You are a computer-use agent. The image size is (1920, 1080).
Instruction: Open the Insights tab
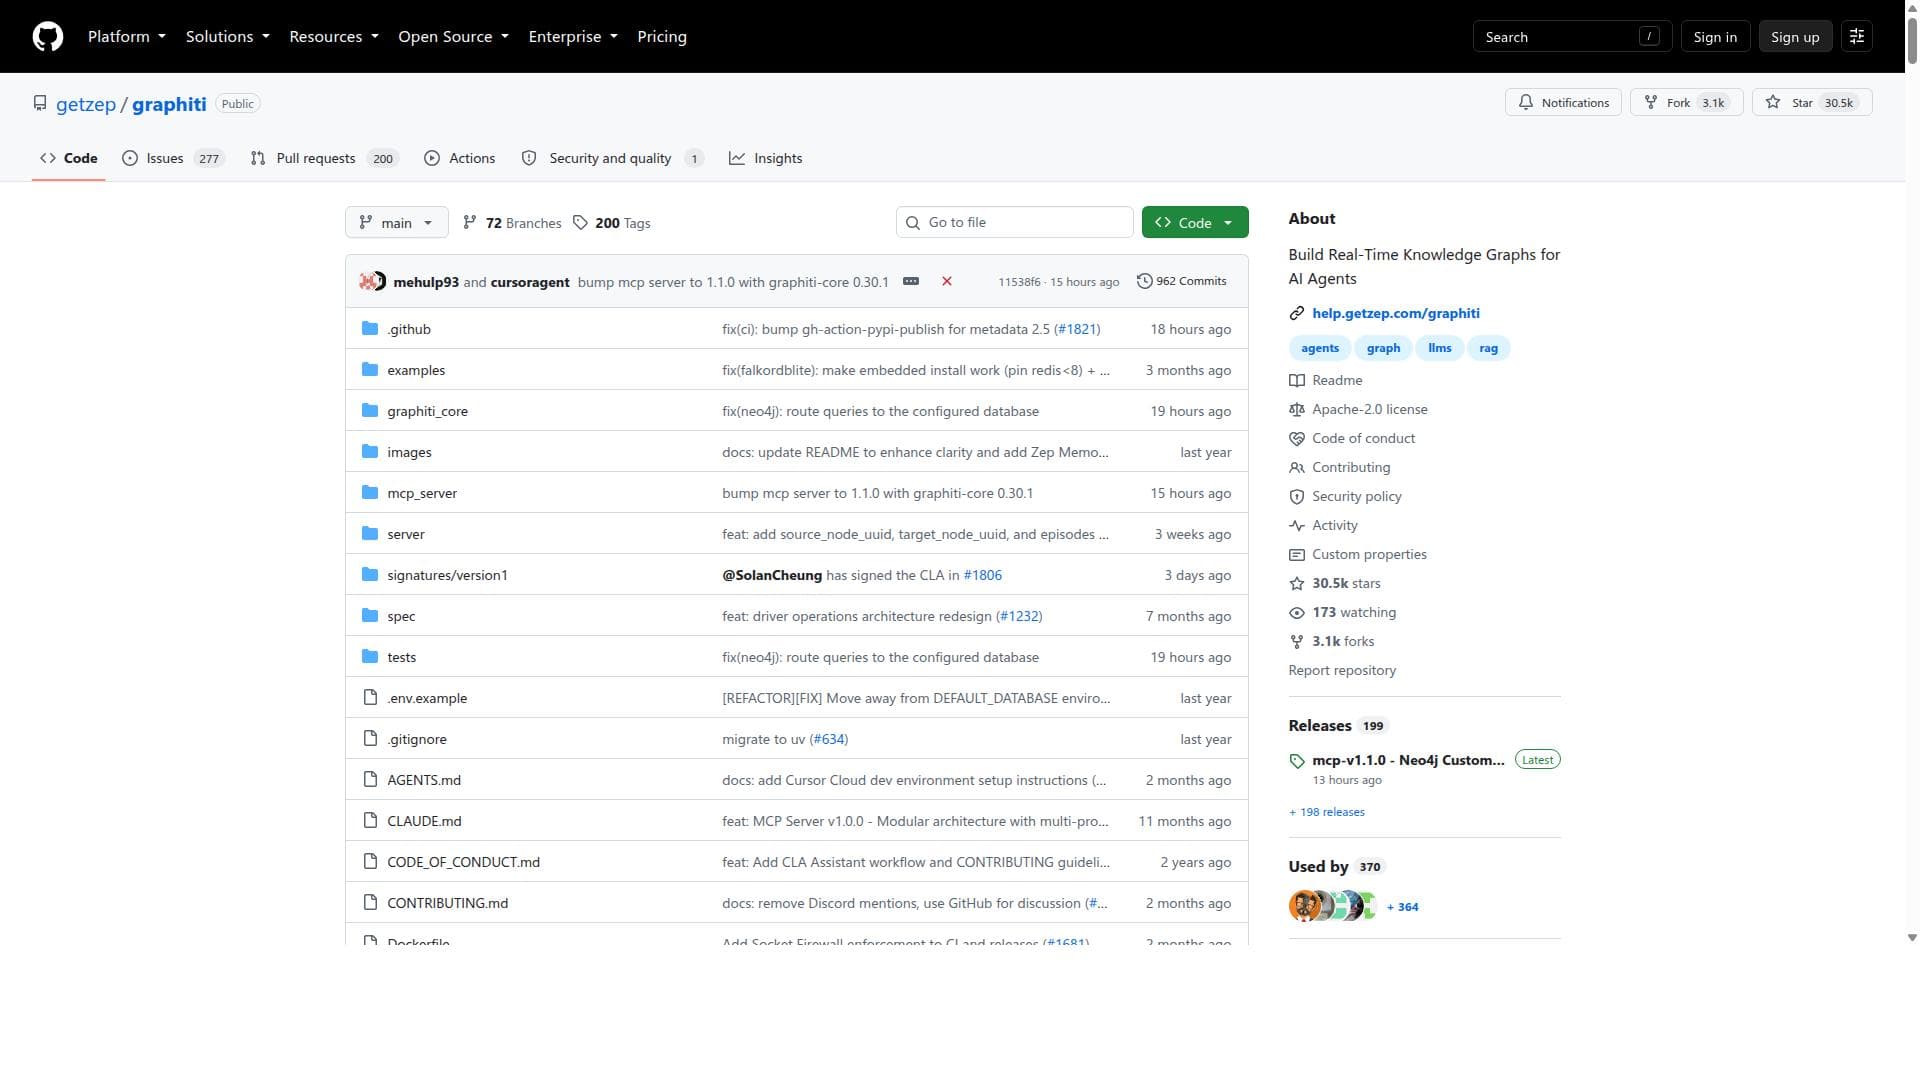(766, 159)
